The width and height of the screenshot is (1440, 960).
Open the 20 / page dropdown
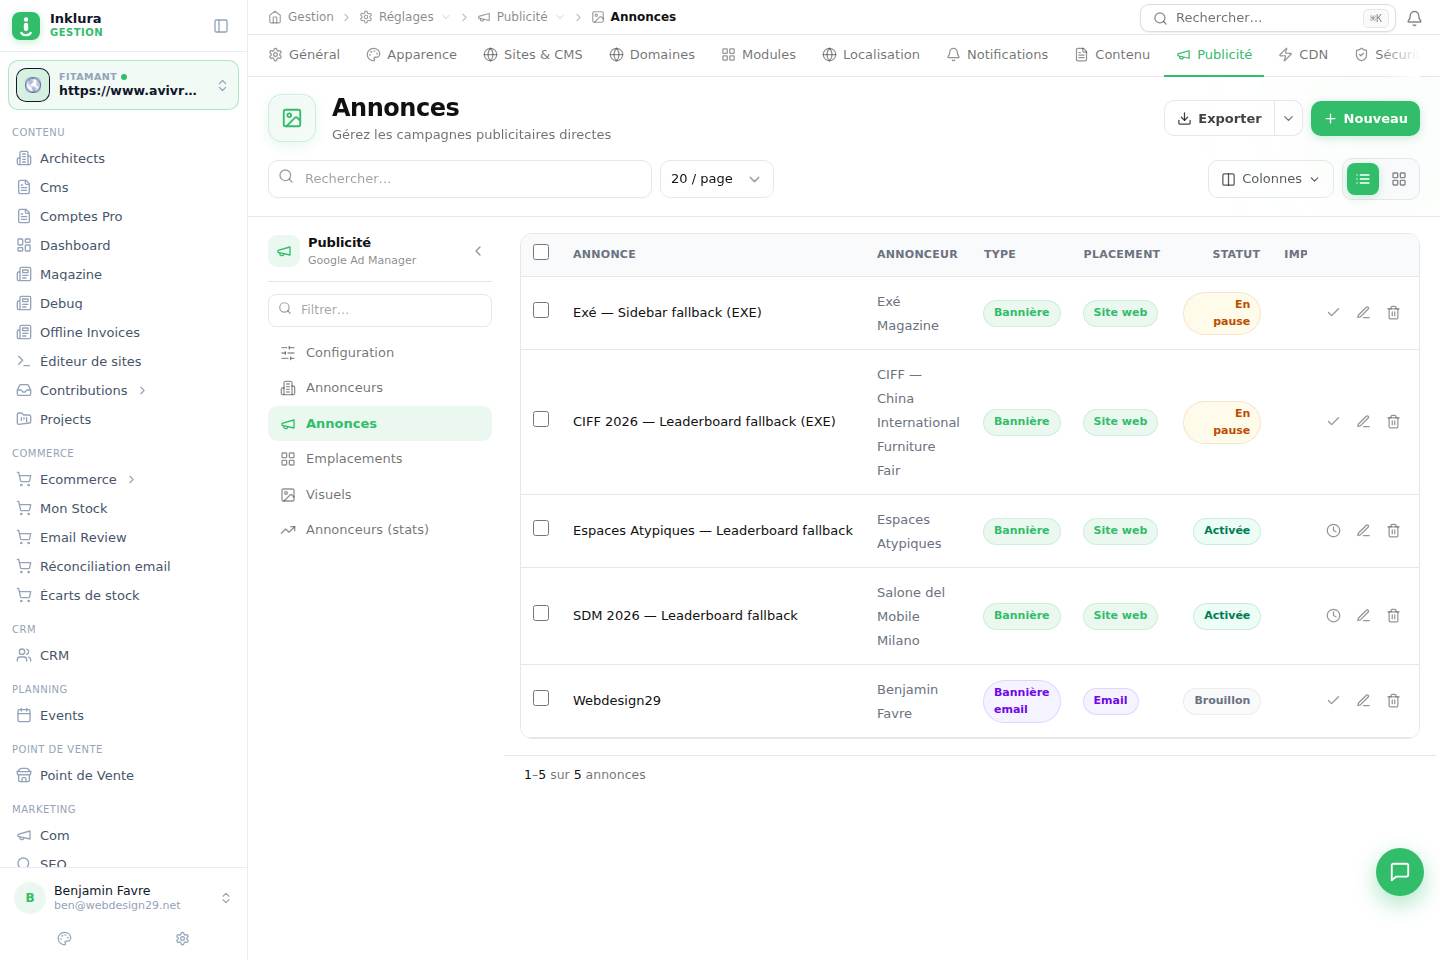click(x=716, y=179)
